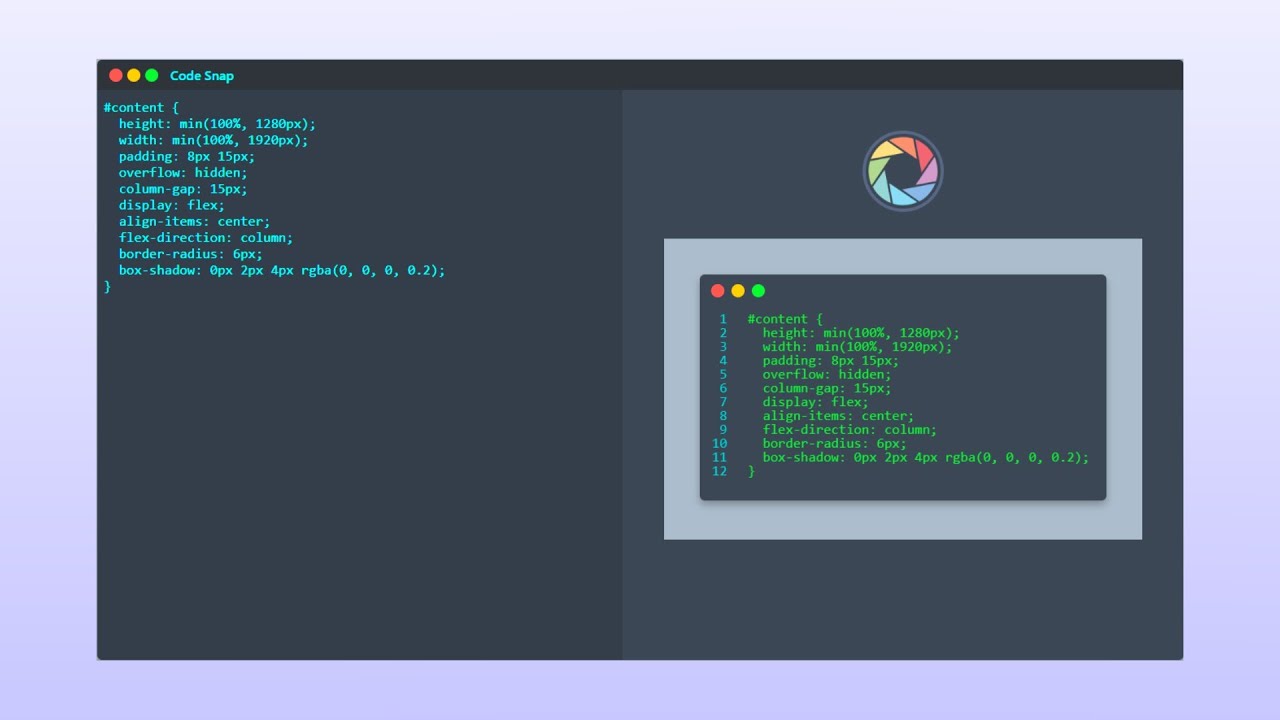Screen dimensions: 1280x720
Task: Click the green closing brace in the preview
Action: pyautogui.click(x=751, y=471)
